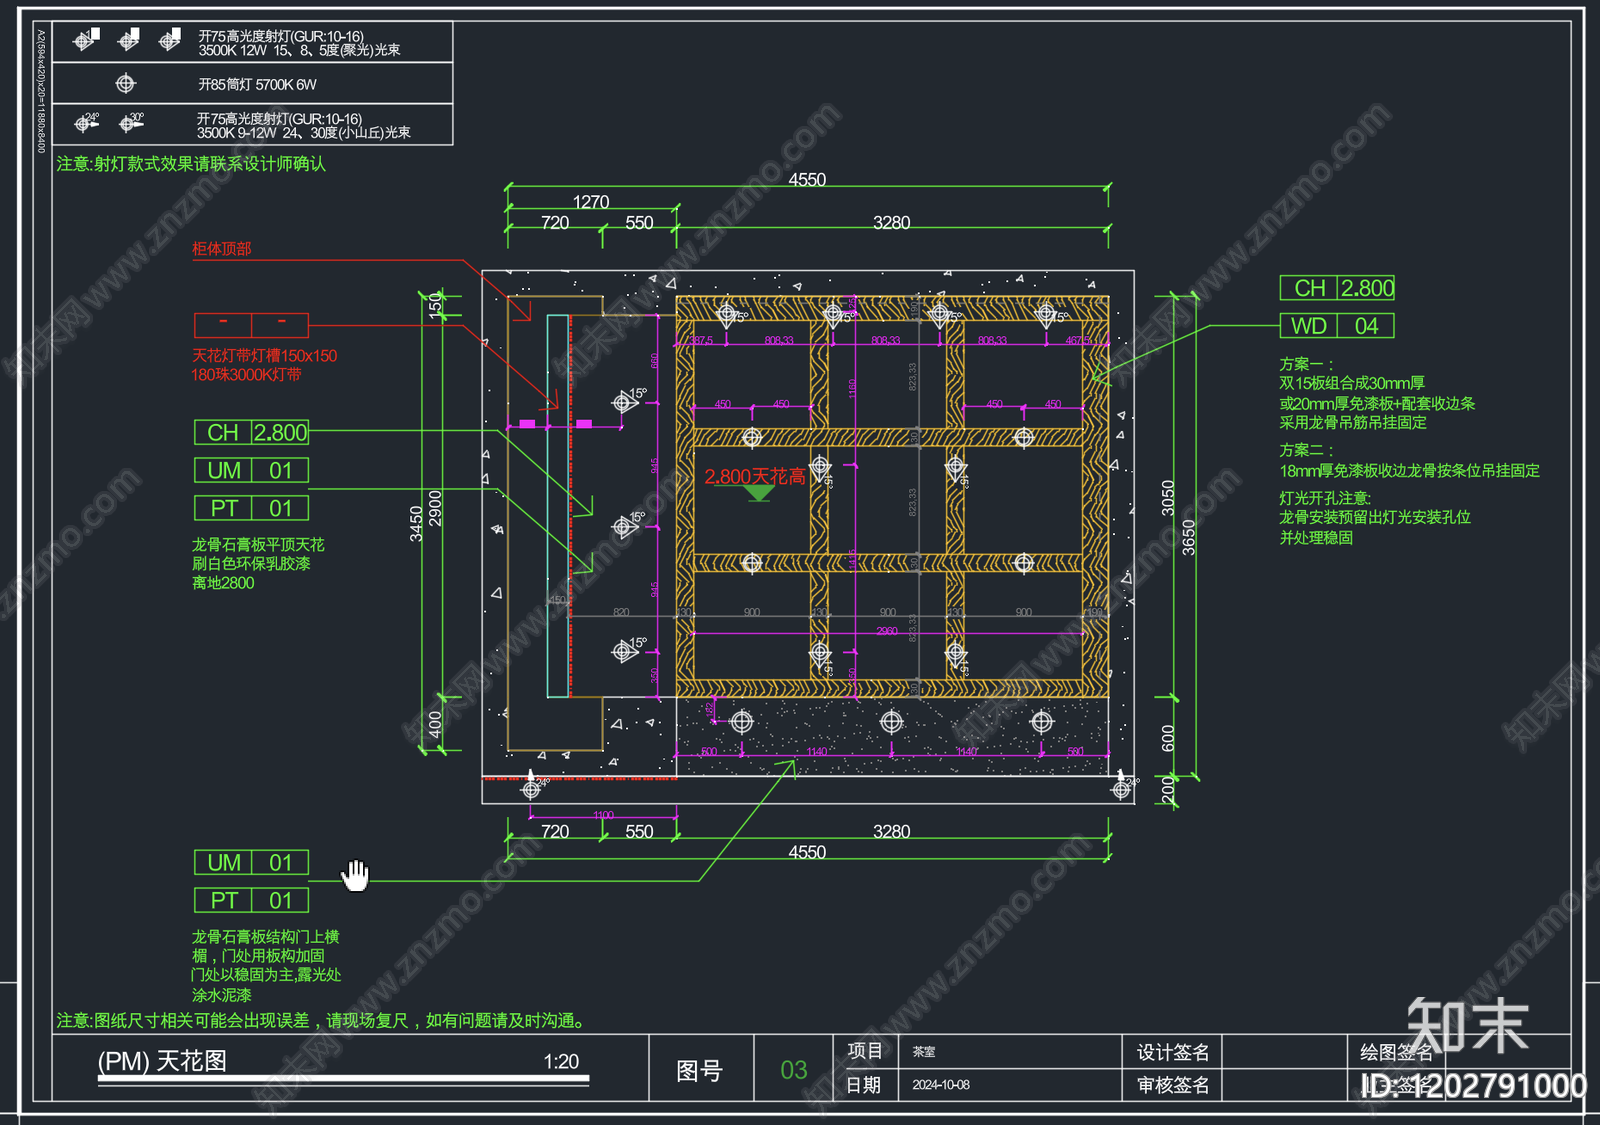Screen dimensions: 1600x1125
Task: Click the 1270 dimension value
Action: click(x=591, y=202)
